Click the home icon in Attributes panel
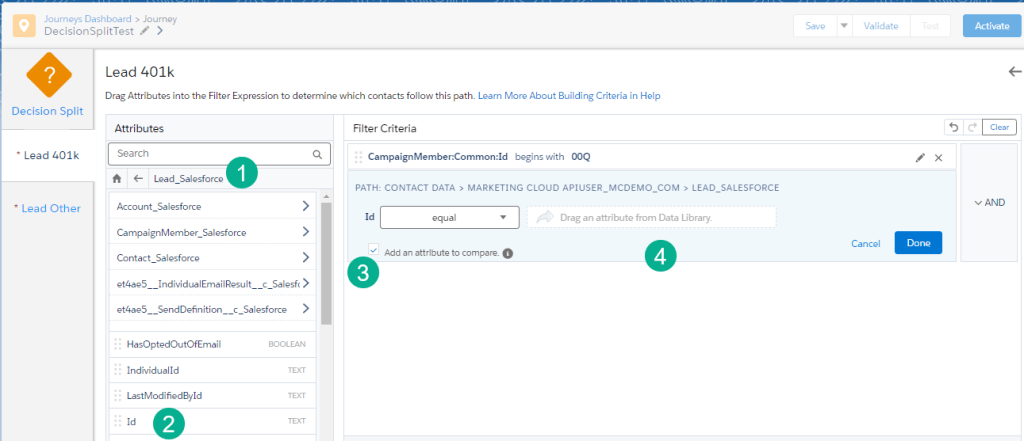 tap(117, 178)
